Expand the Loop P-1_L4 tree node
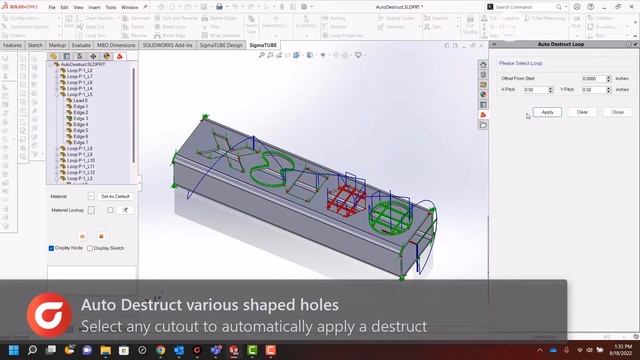This screenshot has height=360, width=640. pos(57,88)
